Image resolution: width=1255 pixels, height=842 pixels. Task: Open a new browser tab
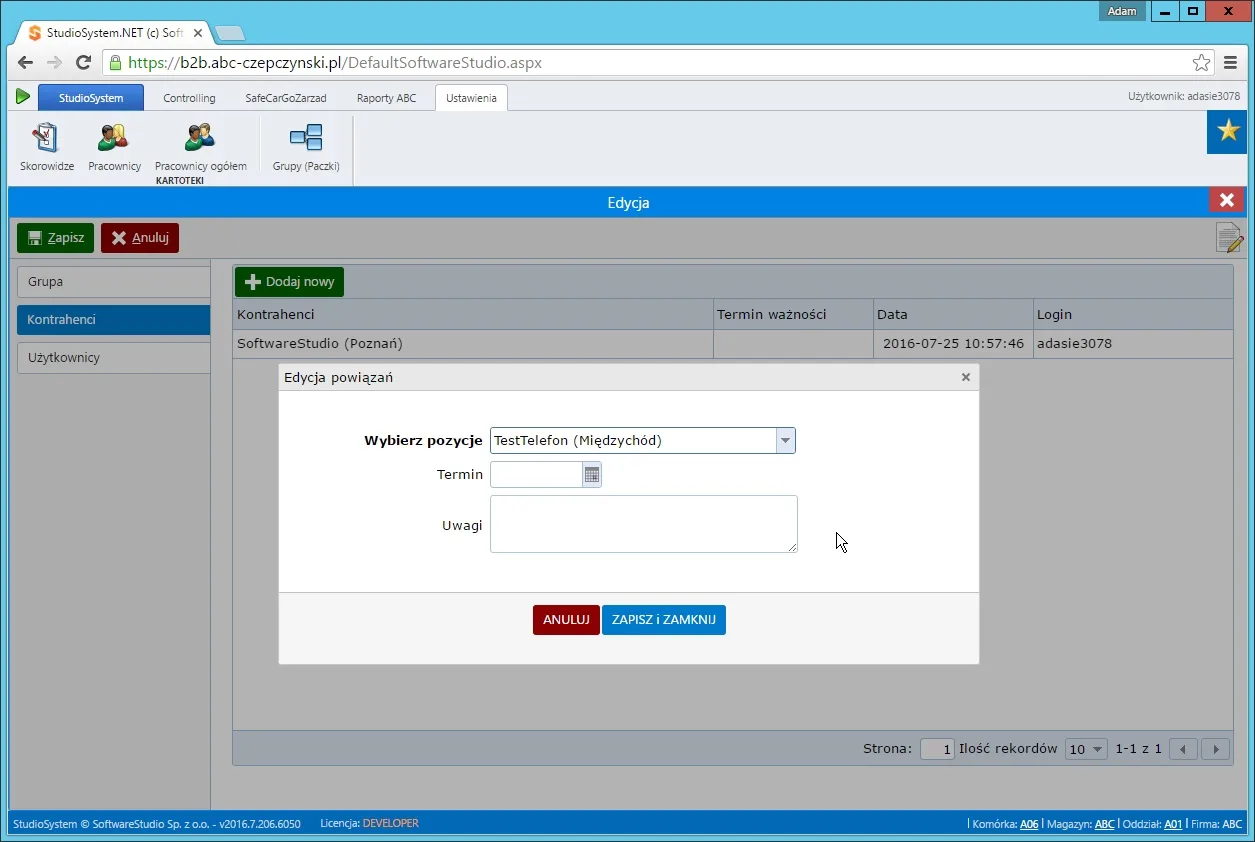click(x=229, y=33)
